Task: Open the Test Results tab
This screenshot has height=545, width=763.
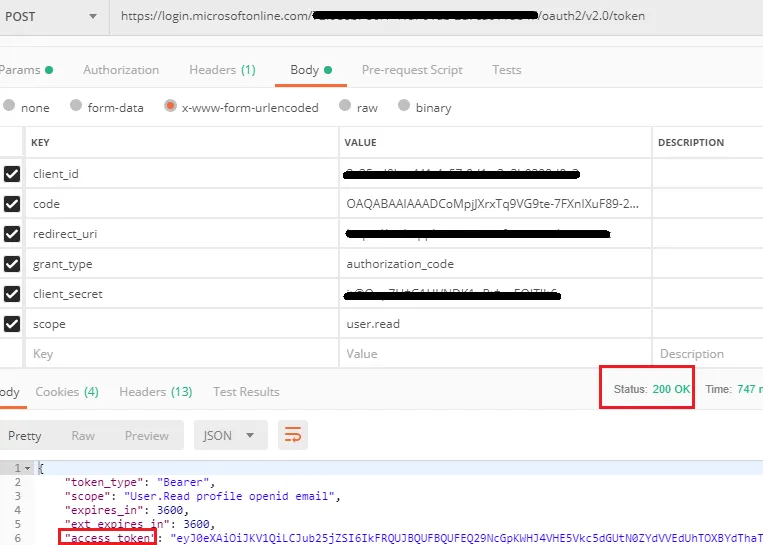Action: point(246,392)
